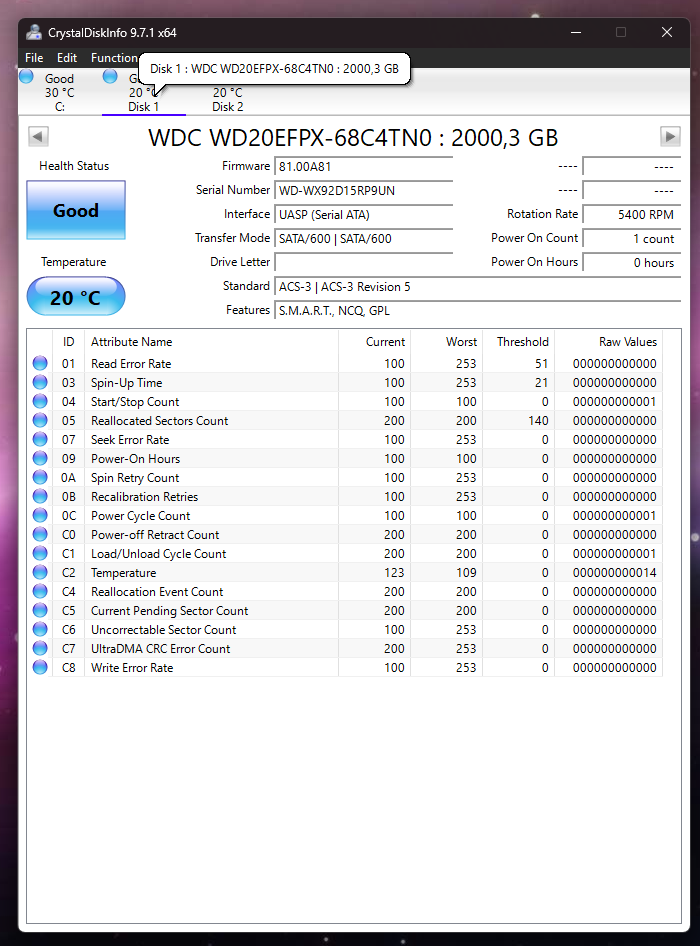Click the Temperature raw value 000000000014
The width and height of the screenshot is (700, 946).
[x=614, y=573]
